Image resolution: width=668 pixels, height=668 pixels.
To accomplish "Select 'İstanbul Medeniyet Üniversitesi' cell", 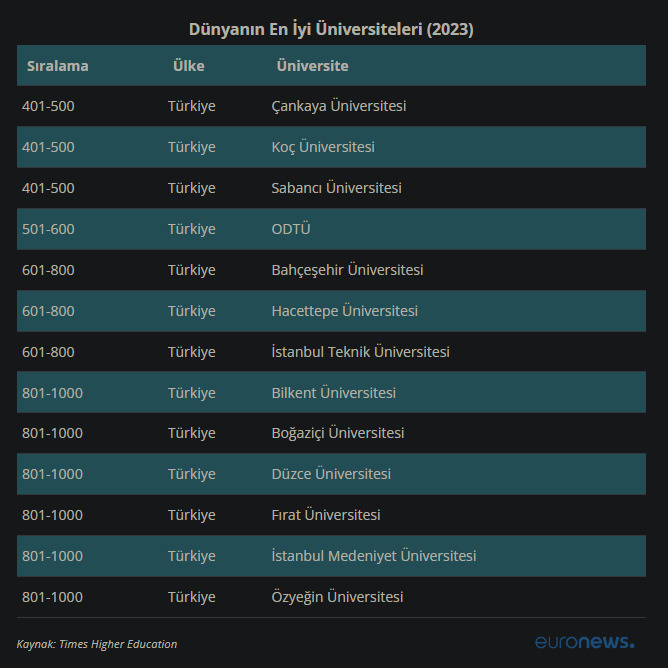I will pos(374,556).
